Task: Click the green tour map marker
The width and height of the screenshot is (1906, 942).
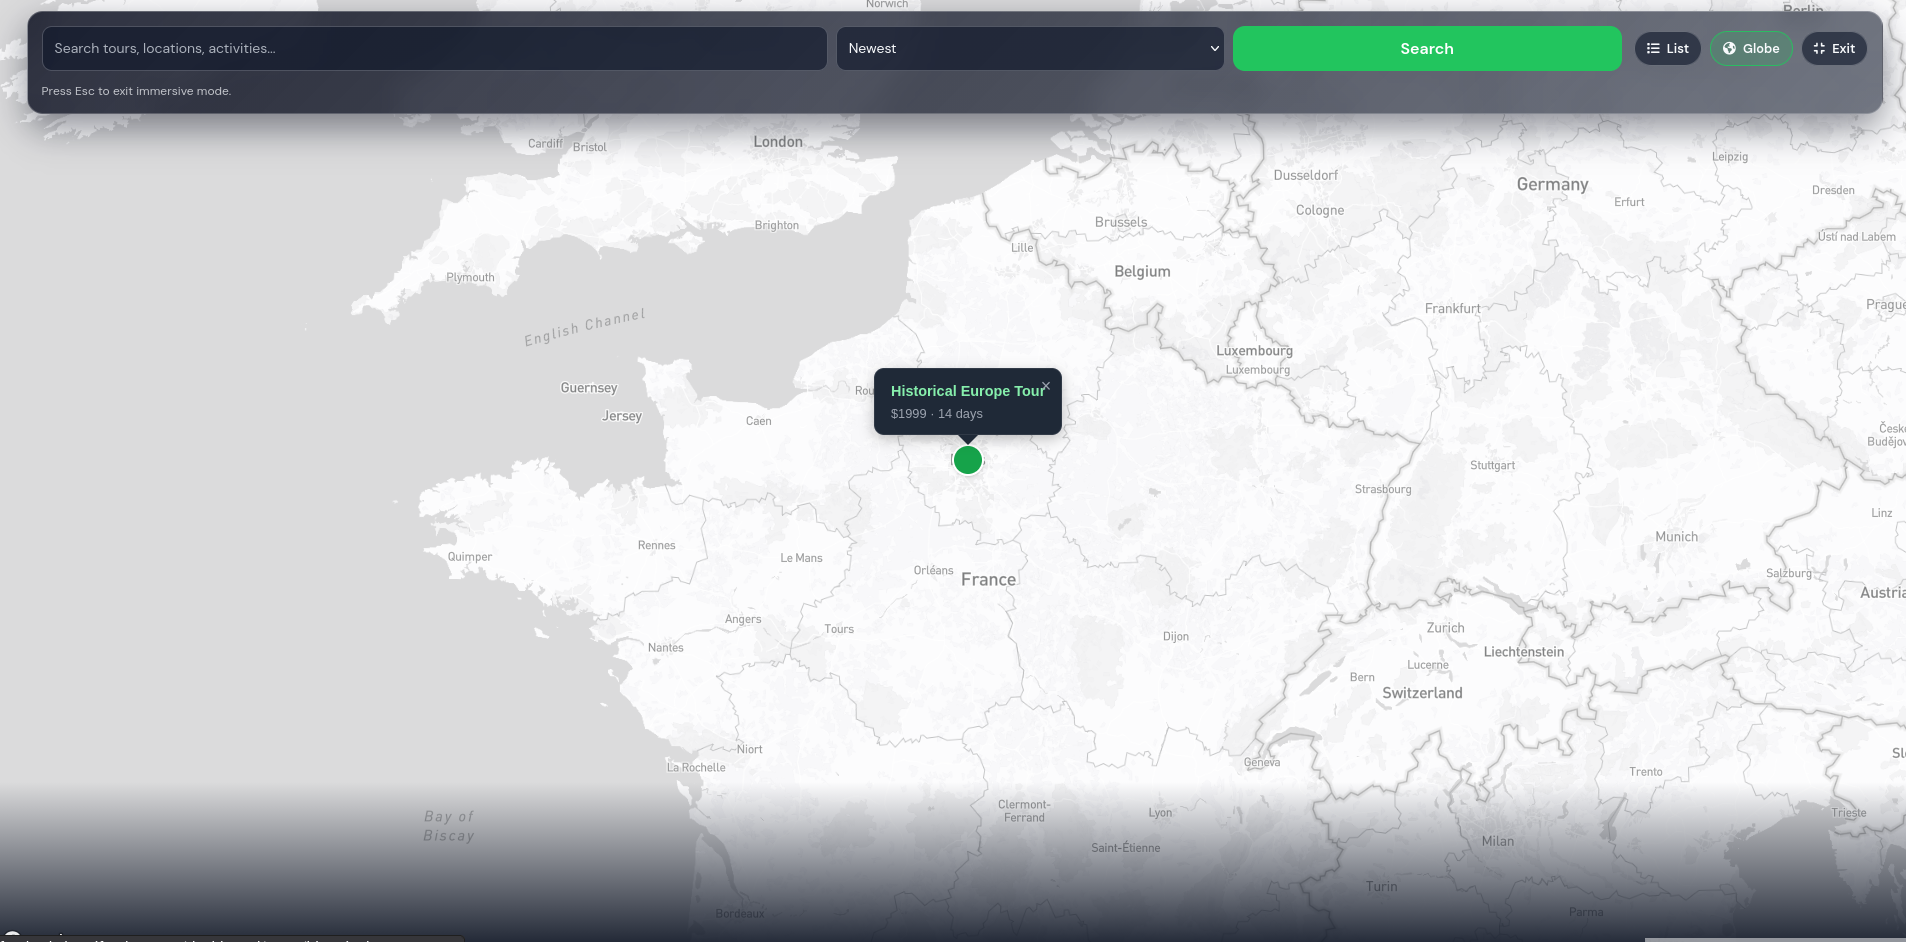Action: tap(968, 460)
